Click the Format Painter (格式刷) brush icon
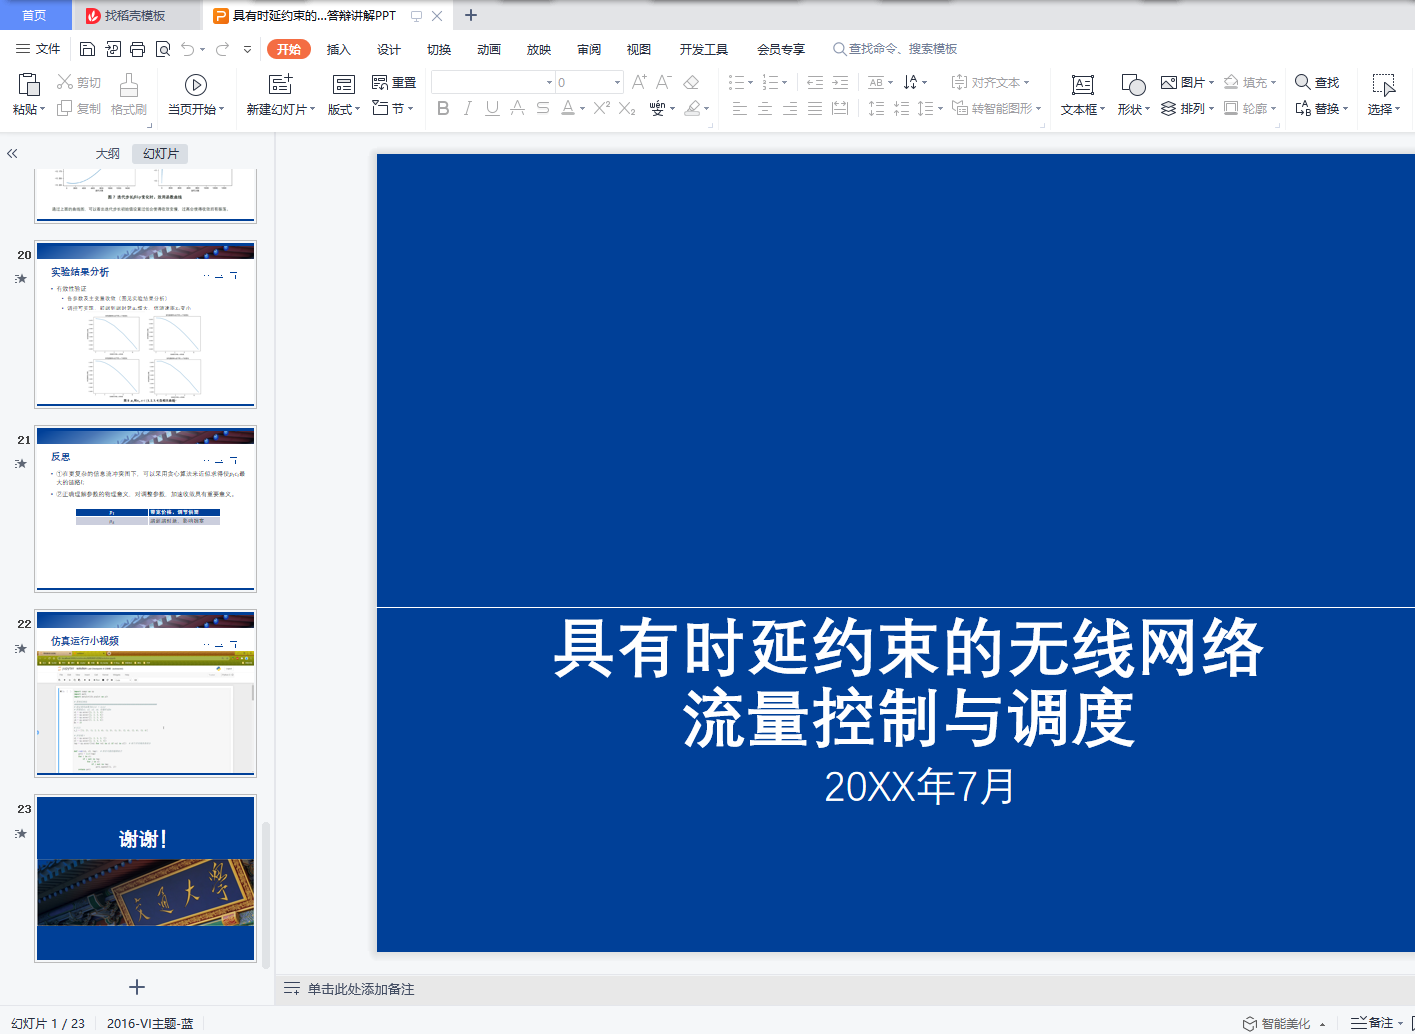This screenshot has width=1415, height=1034. click(x=129, y=85)
